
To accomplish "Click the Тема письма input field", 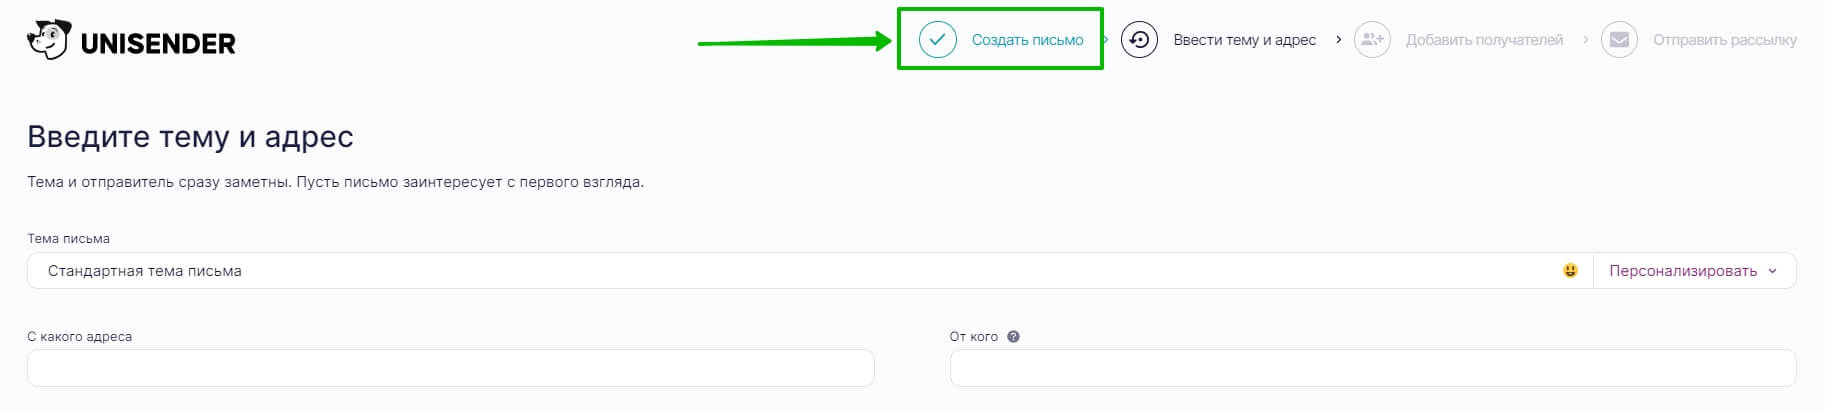I will pos(794,271).
